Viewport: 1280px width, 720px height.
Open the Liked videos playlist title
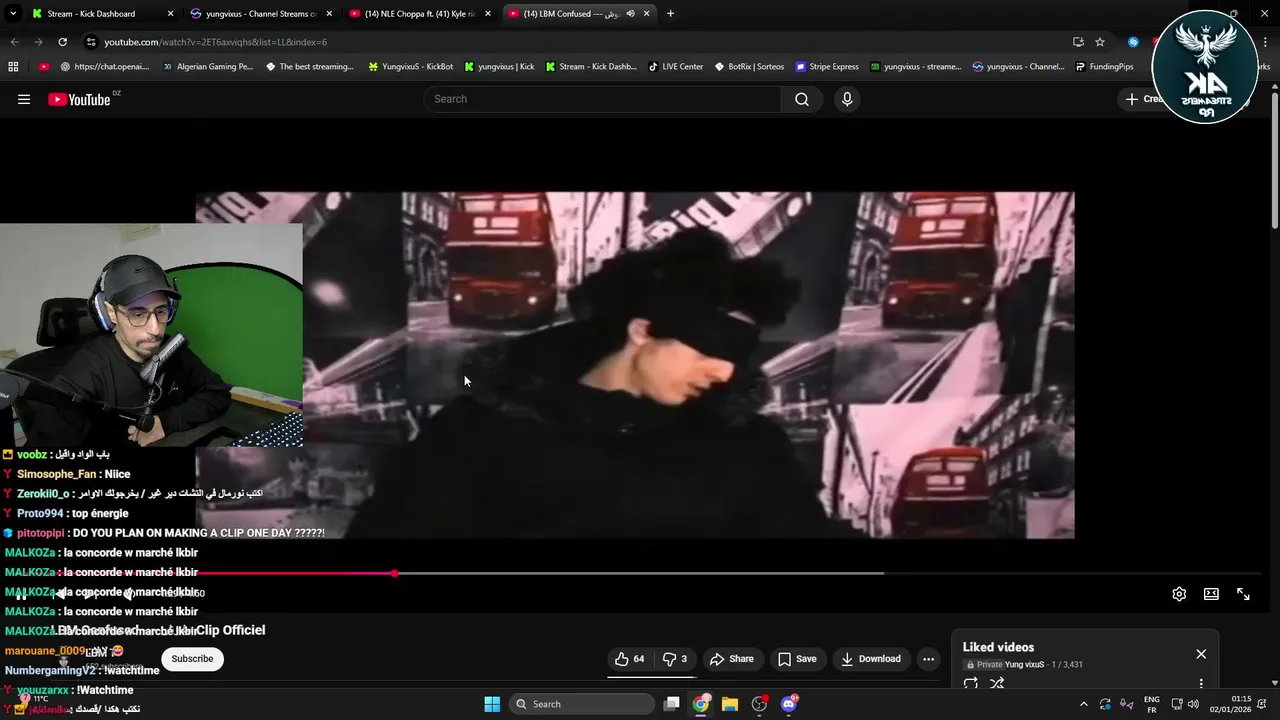[x=998, y=647]
